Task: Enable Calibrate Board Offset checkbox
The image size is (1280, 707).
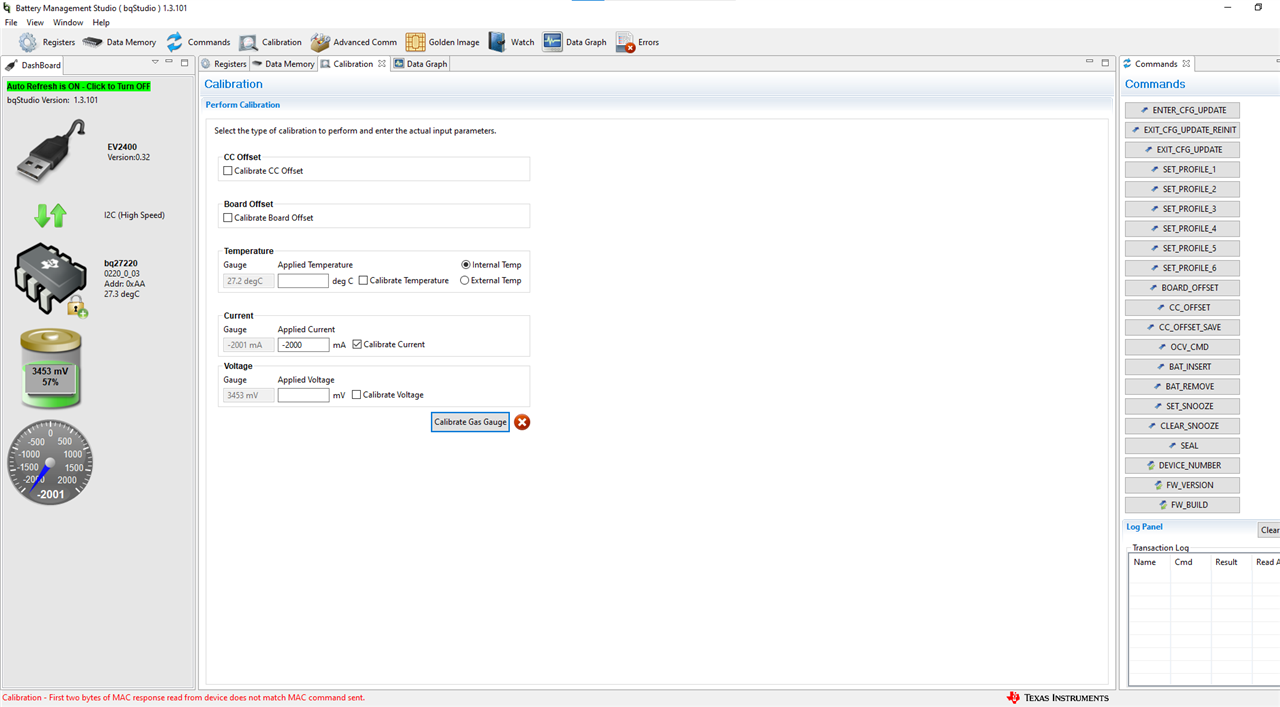Action: click(228, 218)
